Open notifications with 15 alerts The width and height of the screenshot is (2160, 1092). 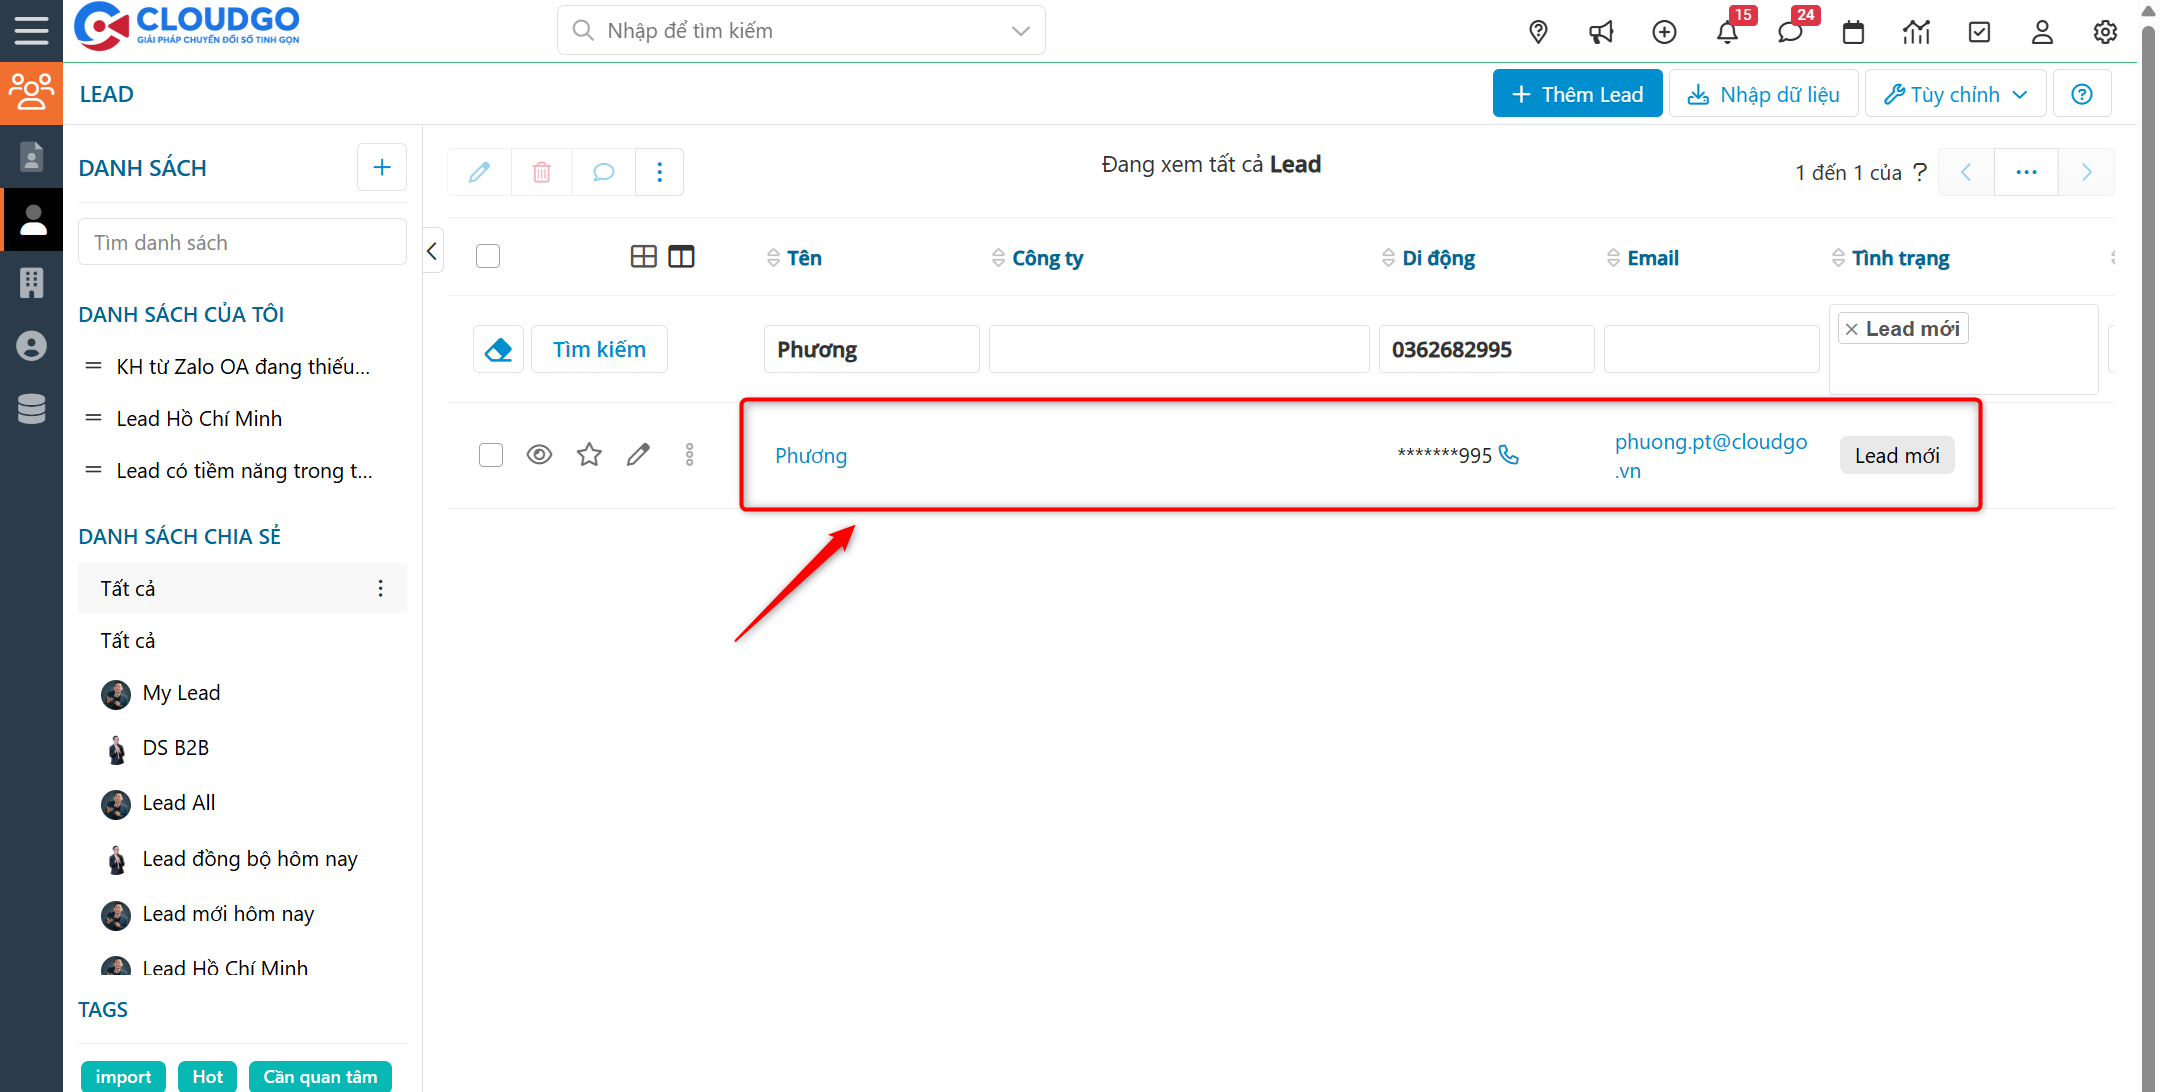(1727, 31)
